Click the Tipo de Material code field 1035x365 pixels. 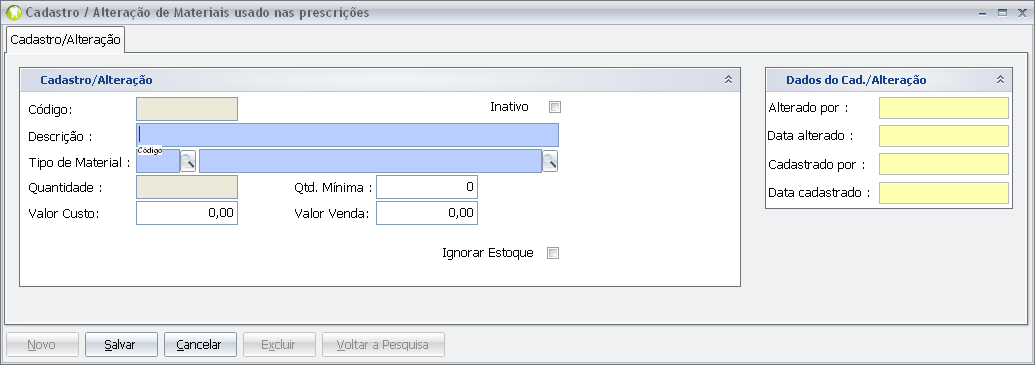(158, 161)
